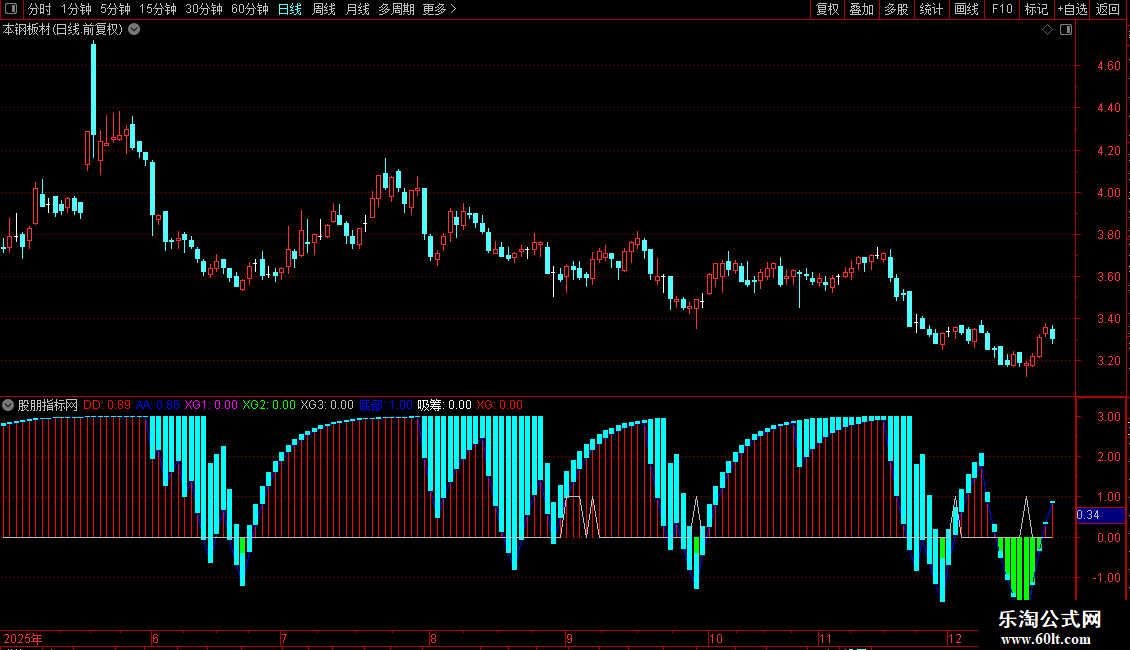Screen dimensions: 1130x650
Task: Click month 10 marker on time axis
Action: click(x=716, y=638)
